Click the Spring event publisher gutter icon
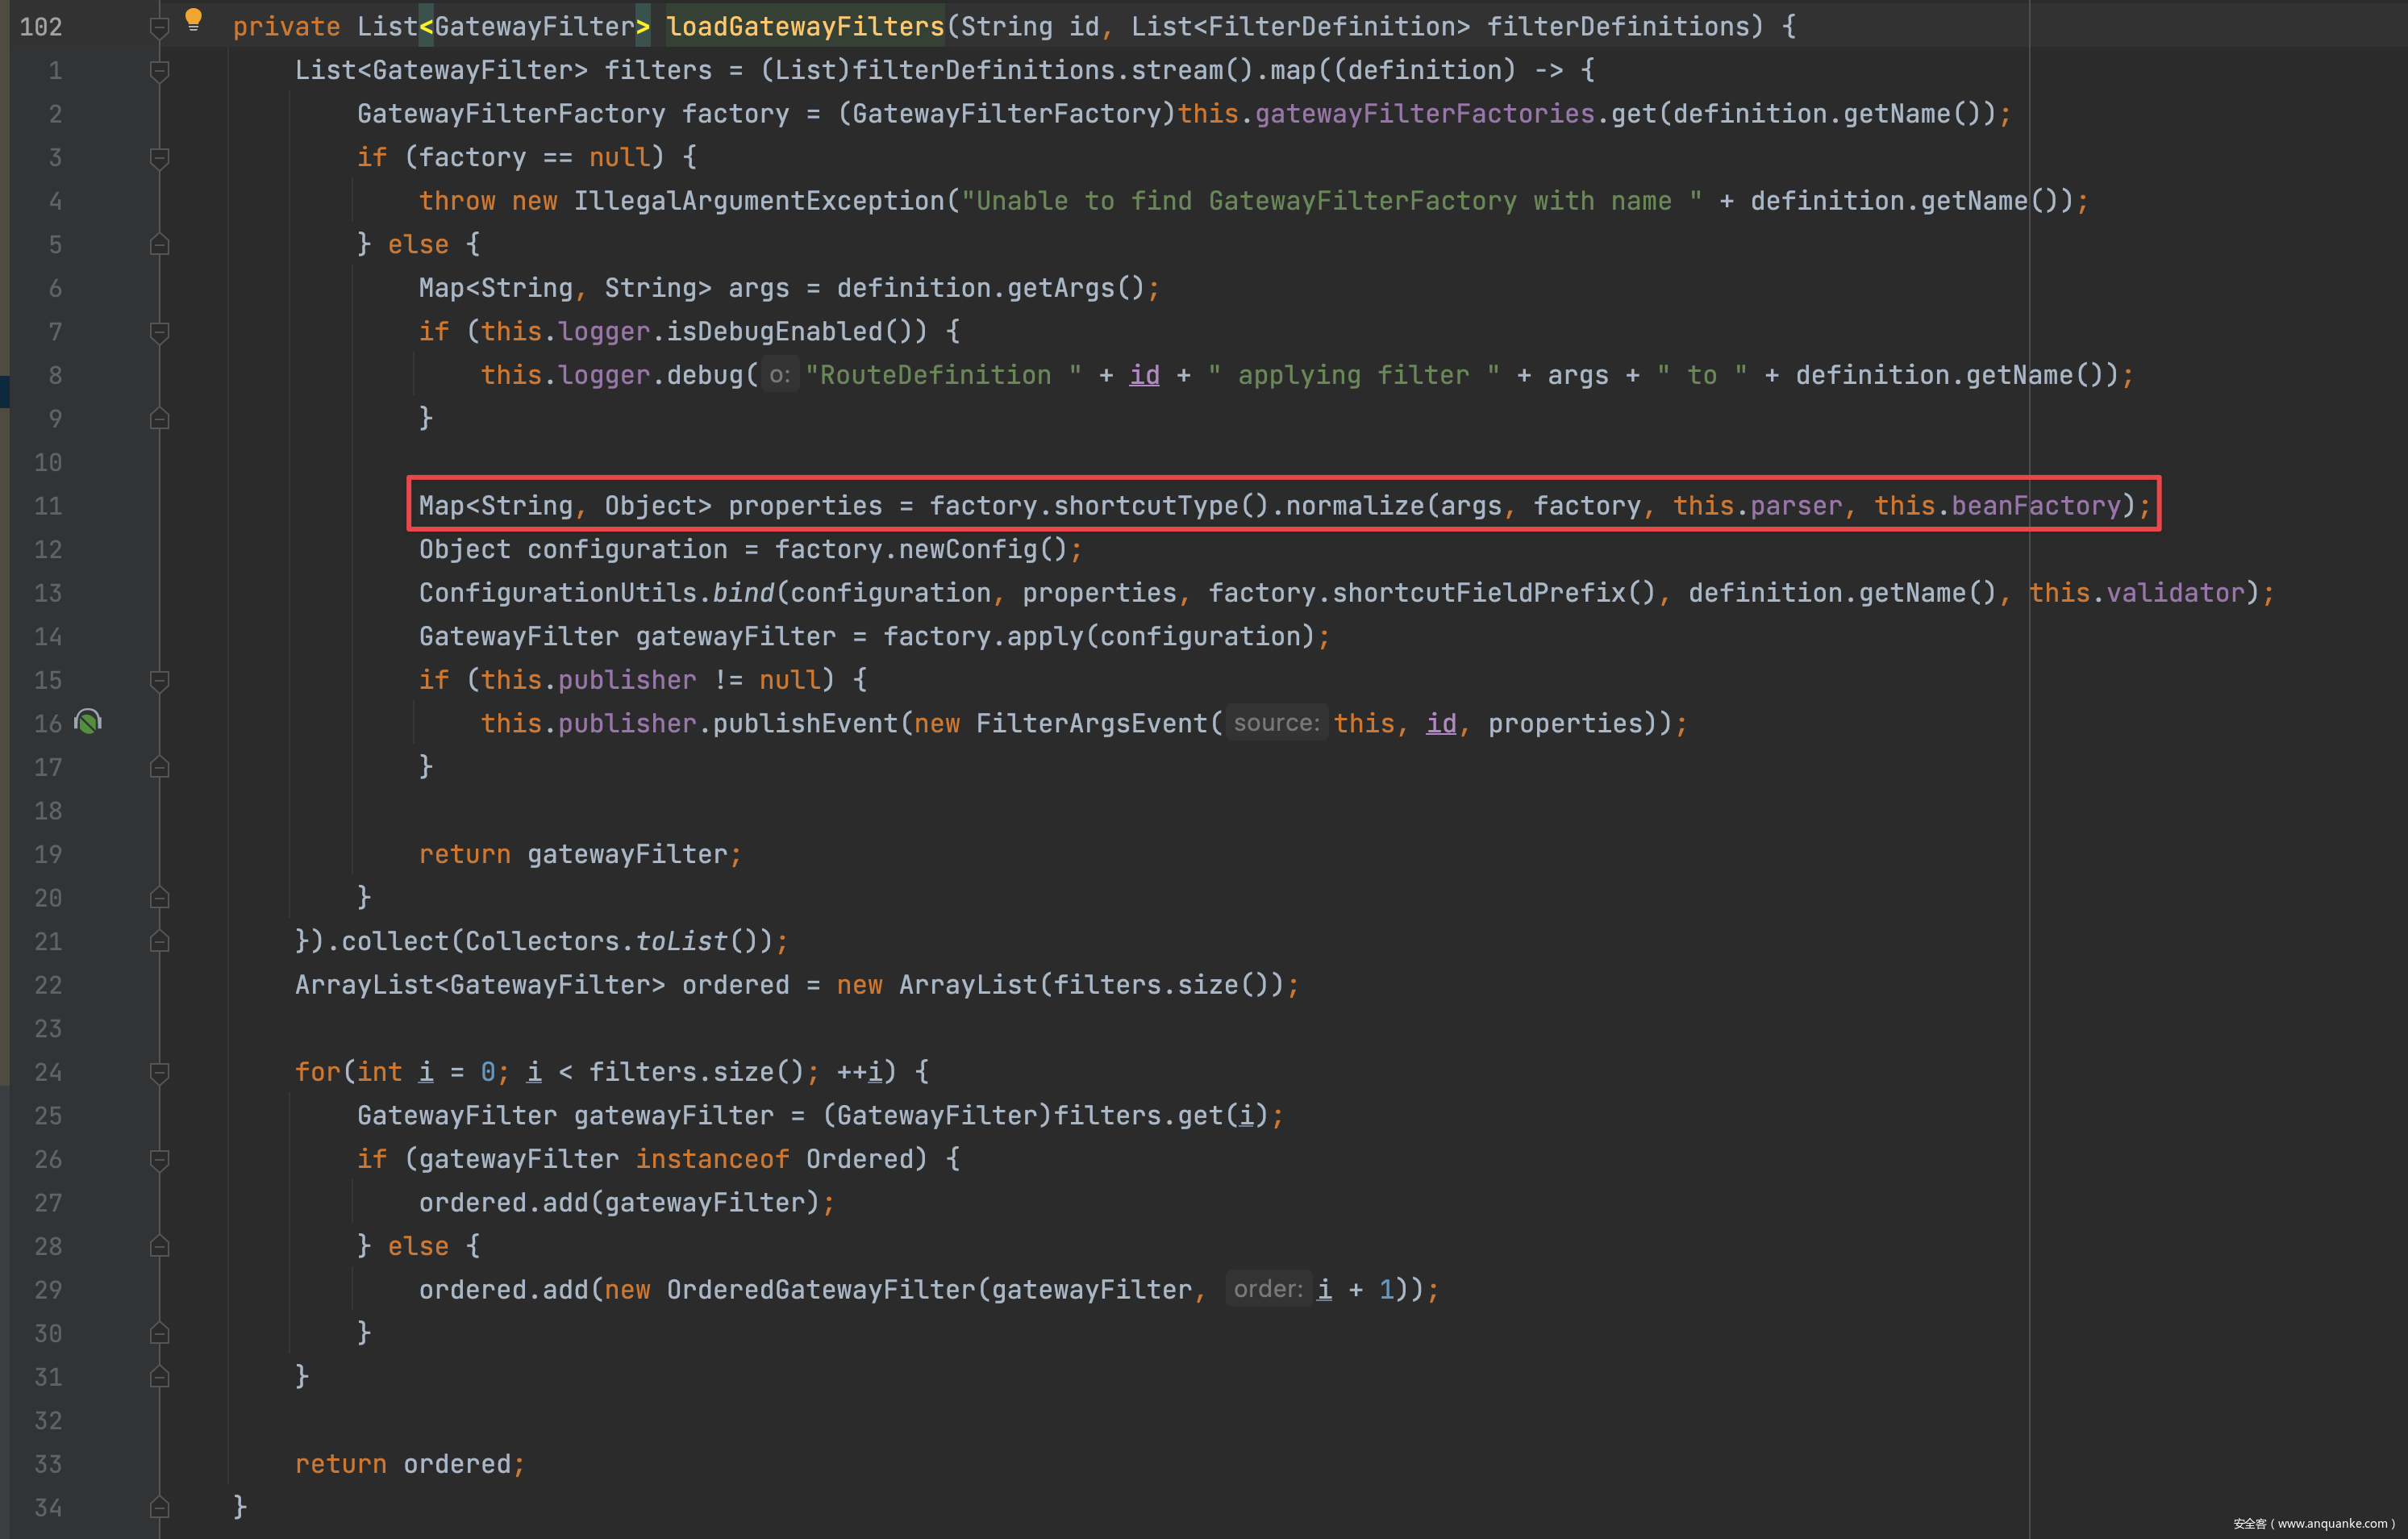The width and height of the screenshot is (2408, 1539). coord(88,722)
